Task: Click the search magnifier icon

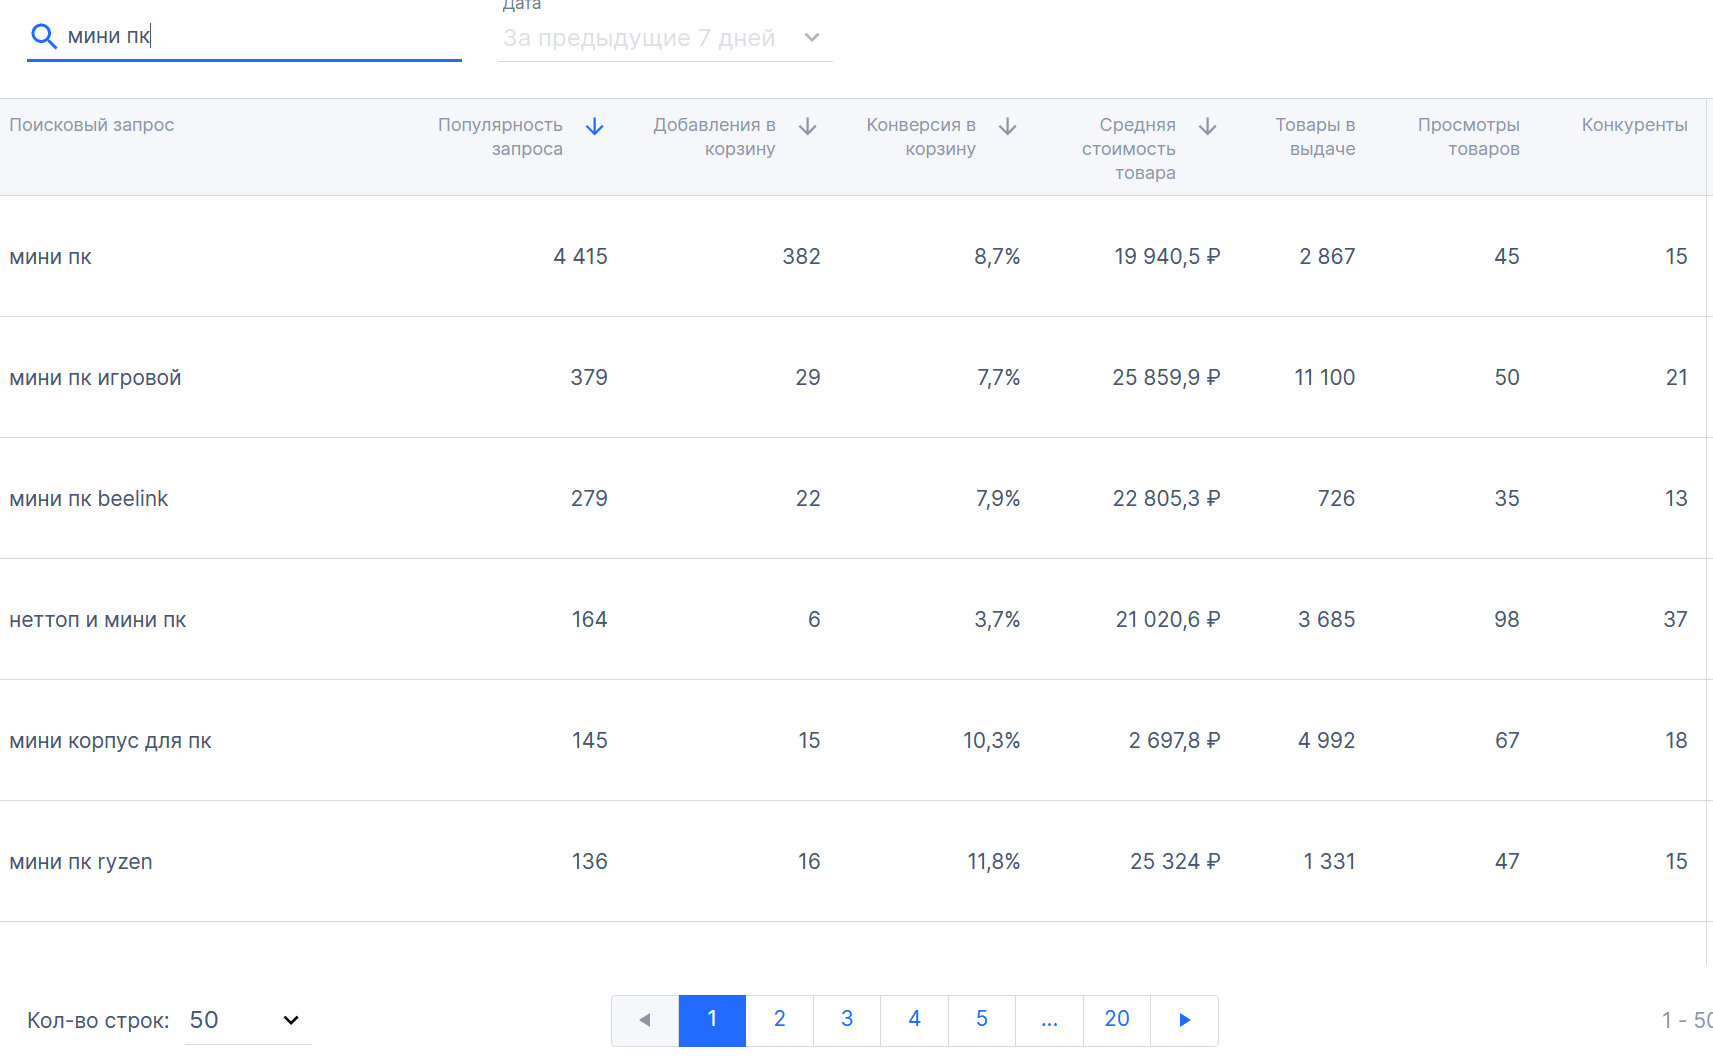Action: click(43, 37)
